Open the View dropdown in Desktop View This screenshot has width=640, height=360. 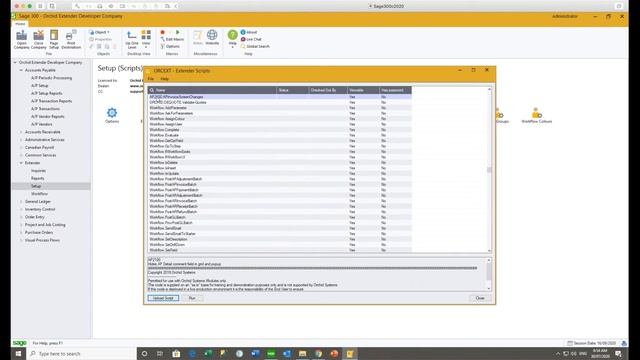tap(146, 39)
